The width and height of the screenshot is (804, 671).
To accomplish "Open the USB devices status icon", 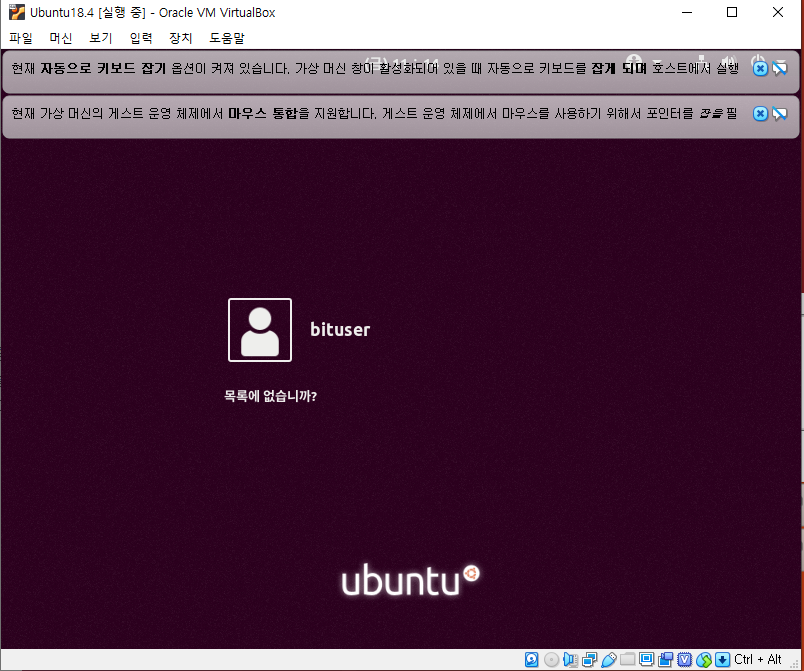I will (x=609, y=659).
